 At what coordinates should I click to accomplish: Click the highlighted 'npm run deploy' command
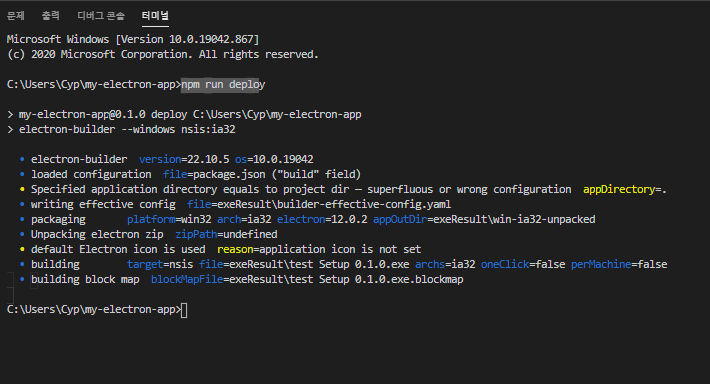tap(223, 85)
